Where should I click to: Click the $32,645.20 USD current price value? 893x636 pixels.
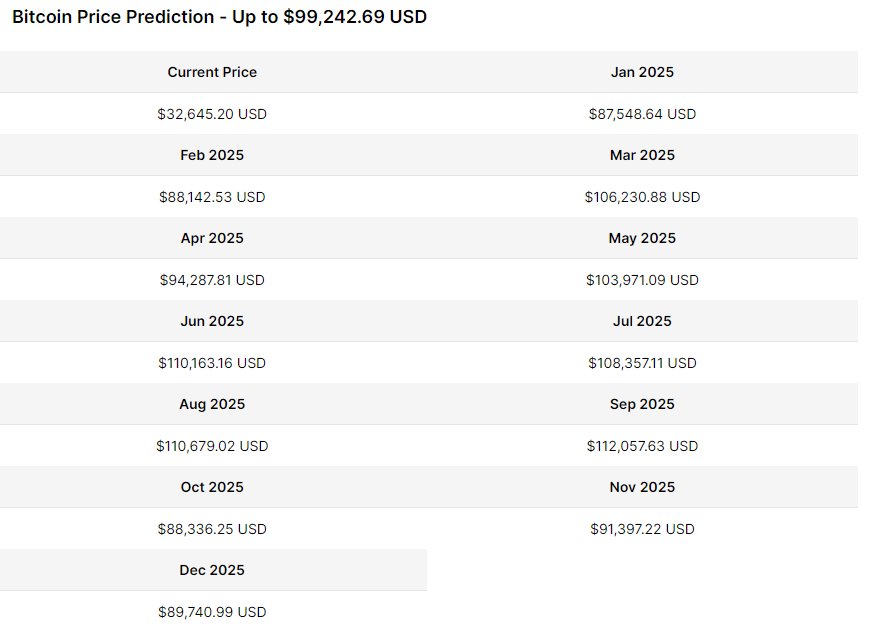(x=212, y=114)
